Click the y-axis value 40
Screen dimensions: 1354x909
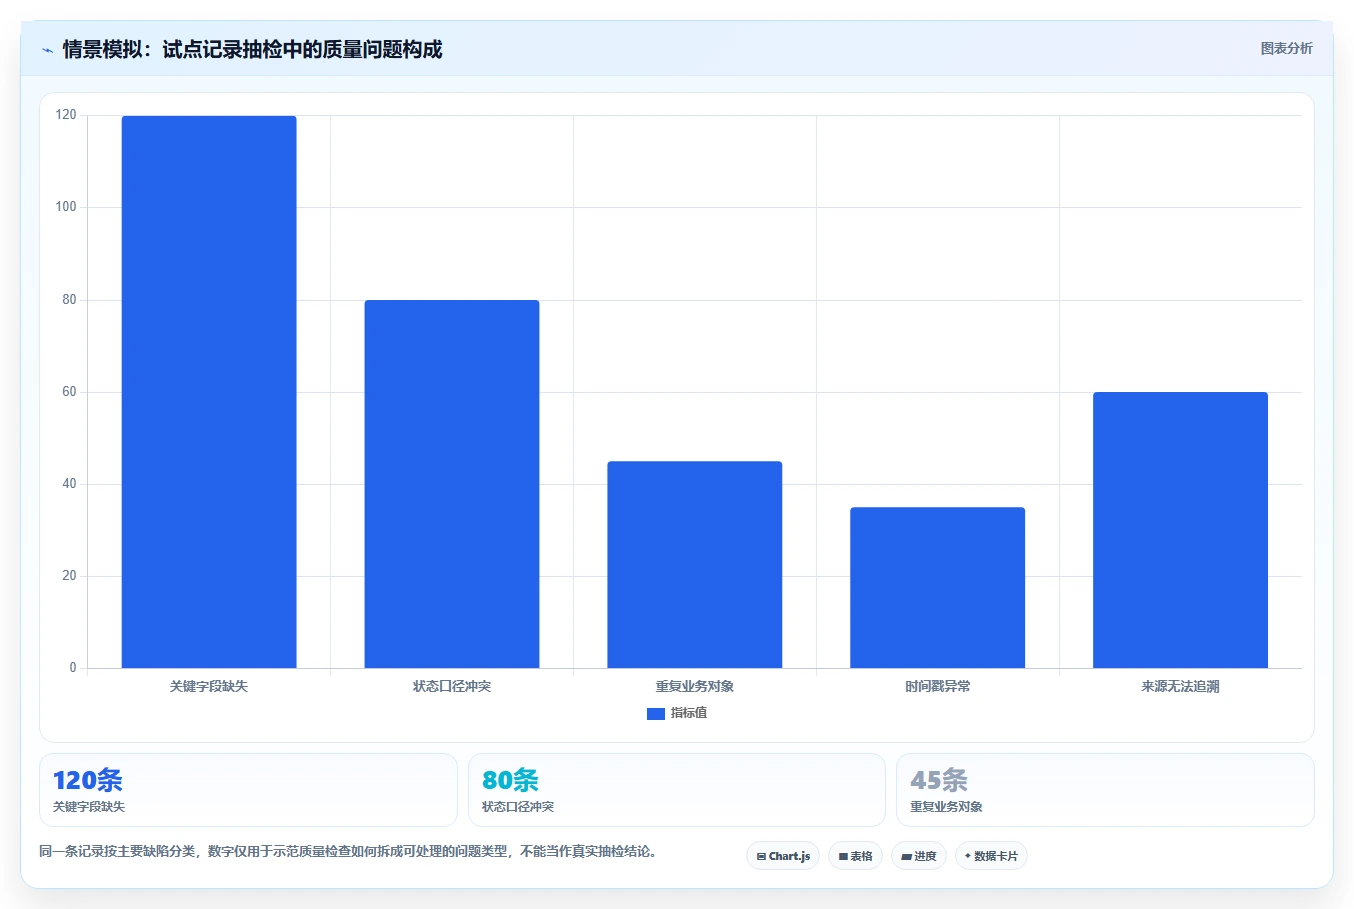pyautogui.click(x=69, y=484)
